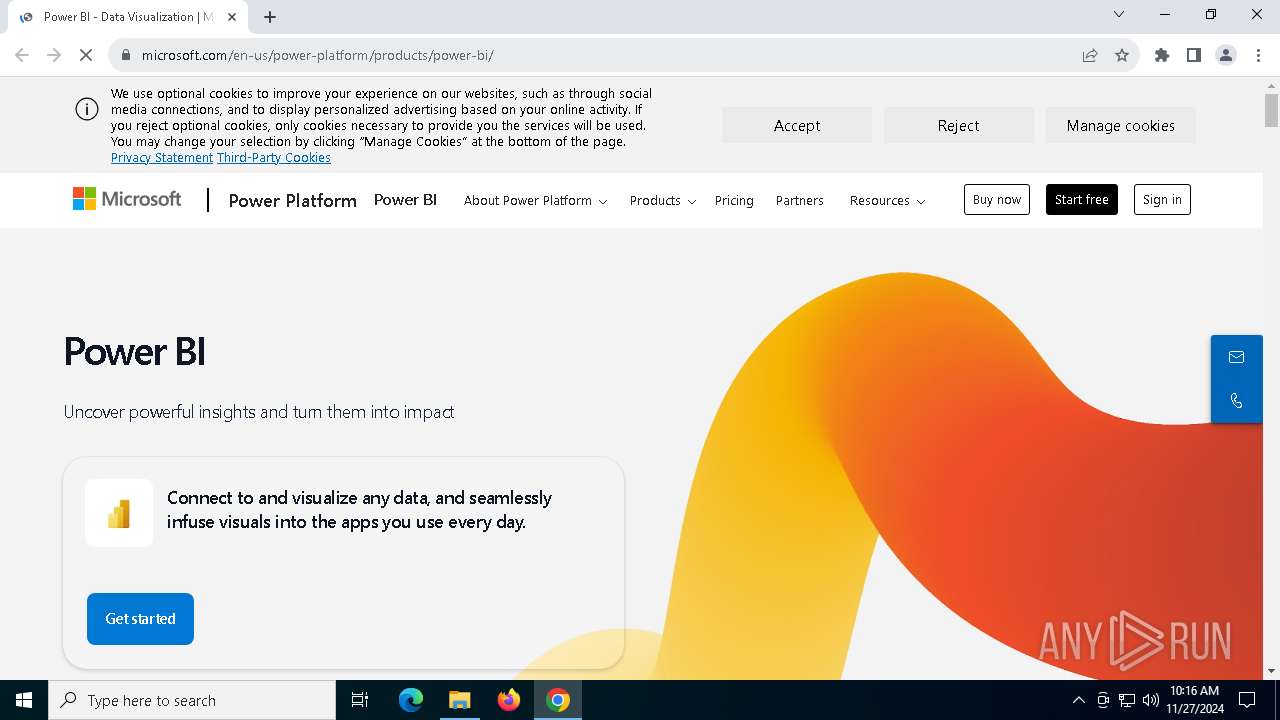Expand About Power Platform menu
The image size is (1280, 720).
[x=535, y=200]
